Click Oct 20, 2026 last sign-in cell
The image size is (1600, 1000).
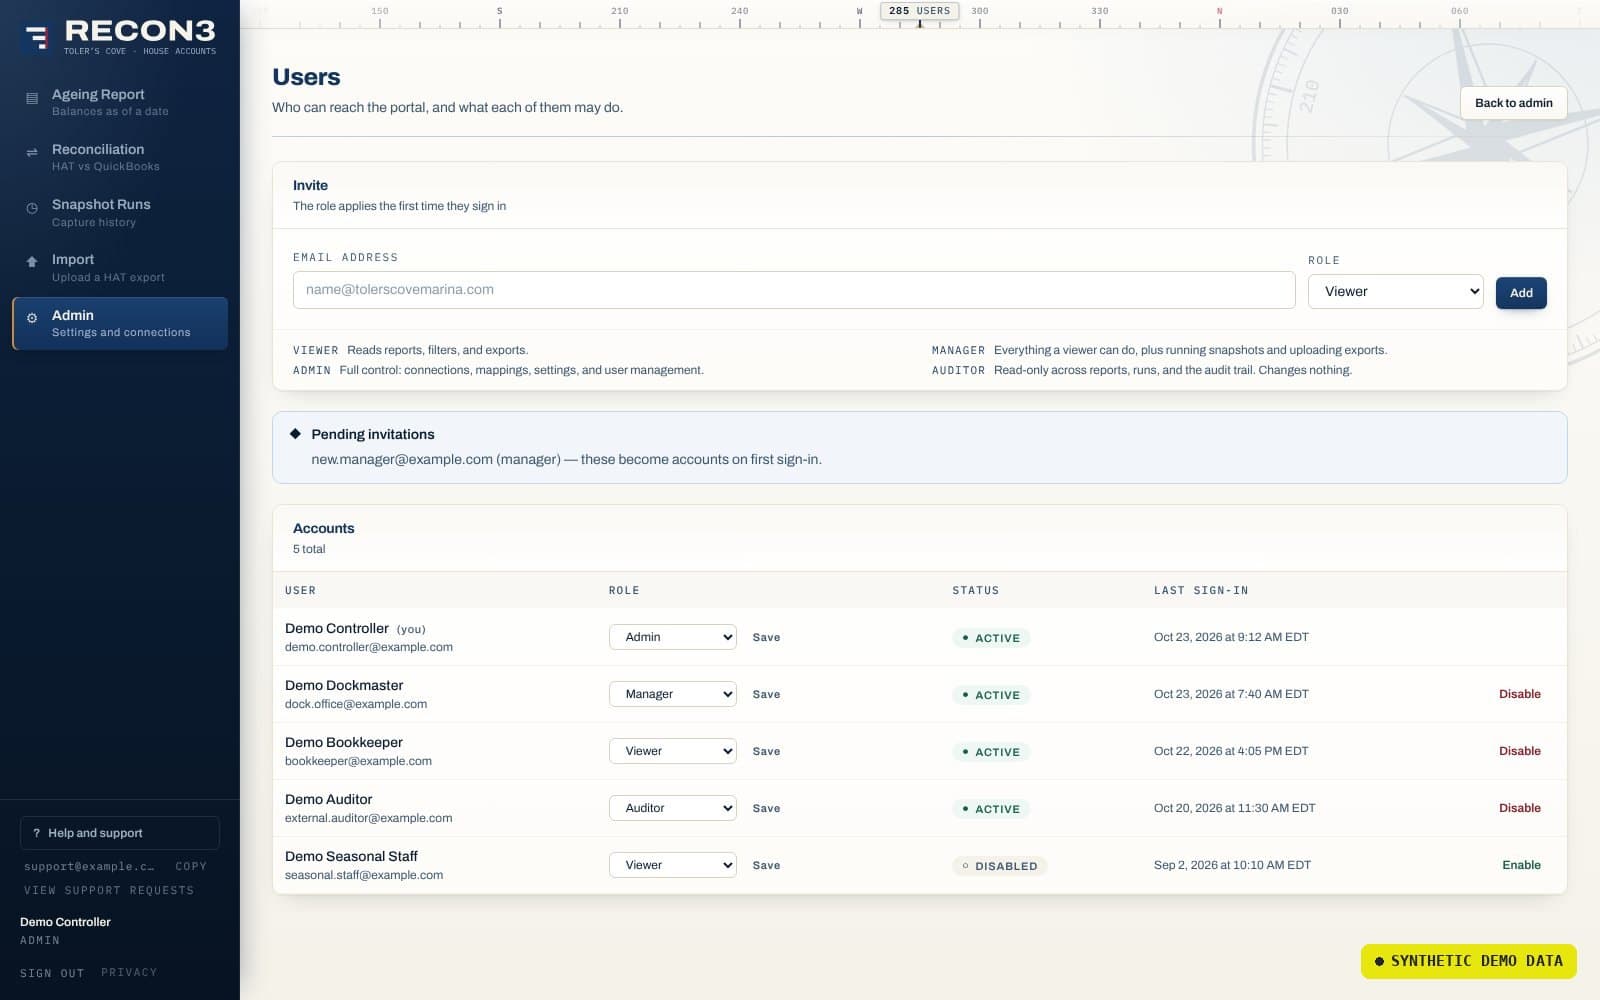[x=1235, y=808]
